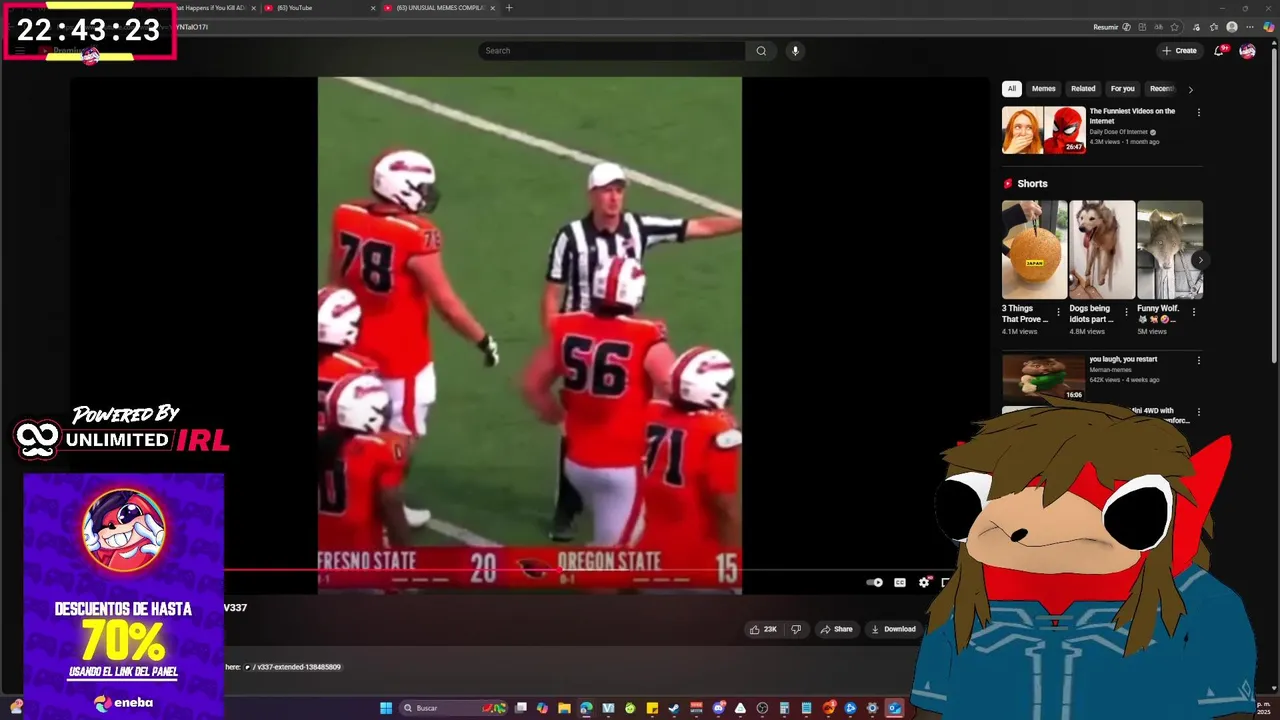Focus the YouTube search field
The height and width of the screenshot is (720, 1280).
(612, 51)
